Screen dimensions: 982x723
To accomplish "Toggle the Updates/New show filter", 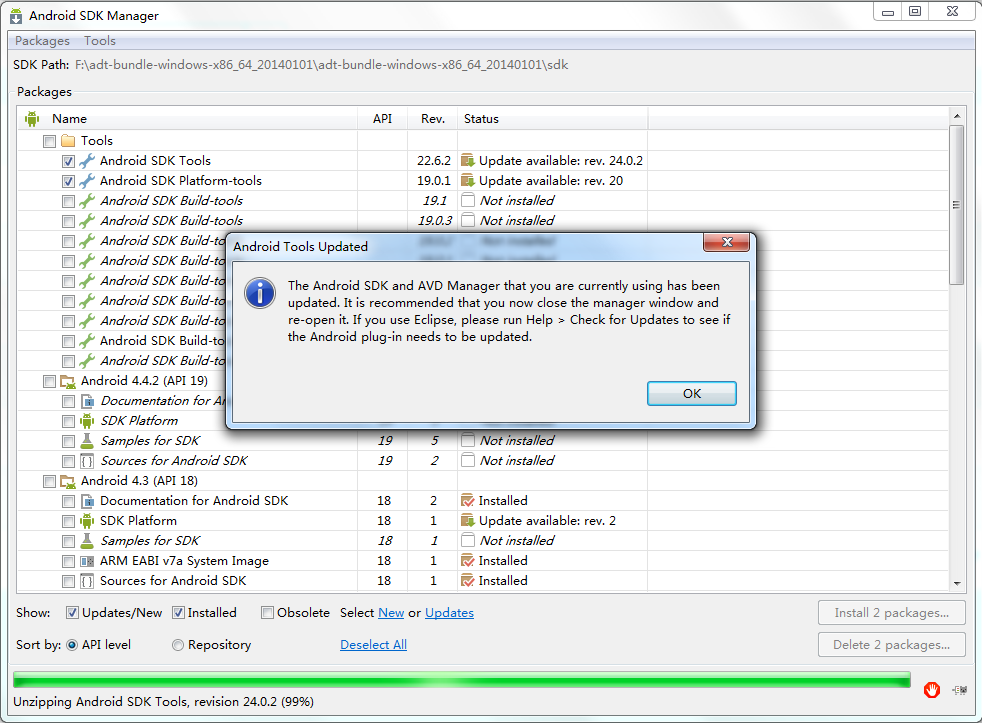I will point(73,613).
